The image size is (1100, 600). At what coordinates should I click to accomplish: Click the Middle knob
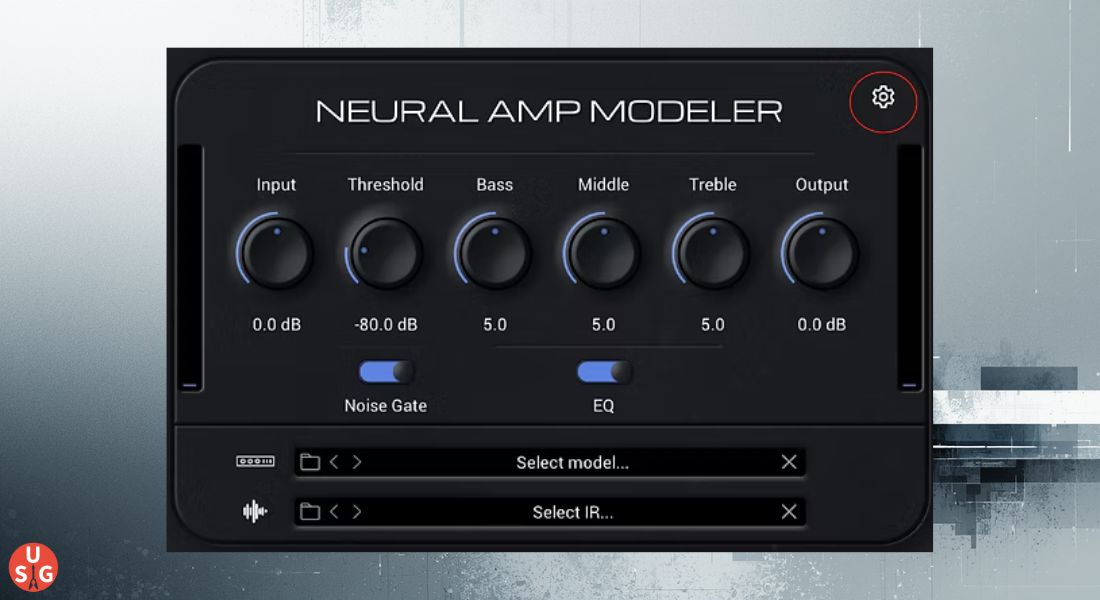(603, 253)
